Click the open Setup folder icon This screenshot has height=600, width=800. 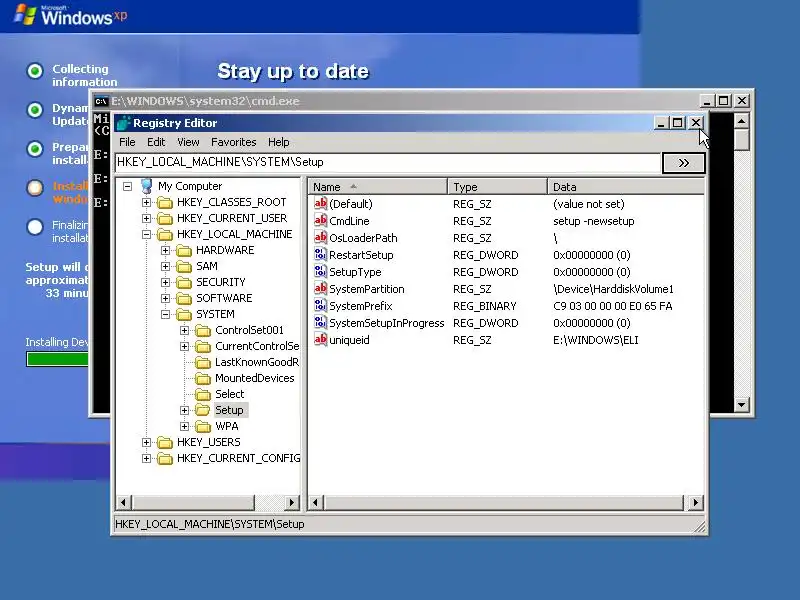[203, 411]
